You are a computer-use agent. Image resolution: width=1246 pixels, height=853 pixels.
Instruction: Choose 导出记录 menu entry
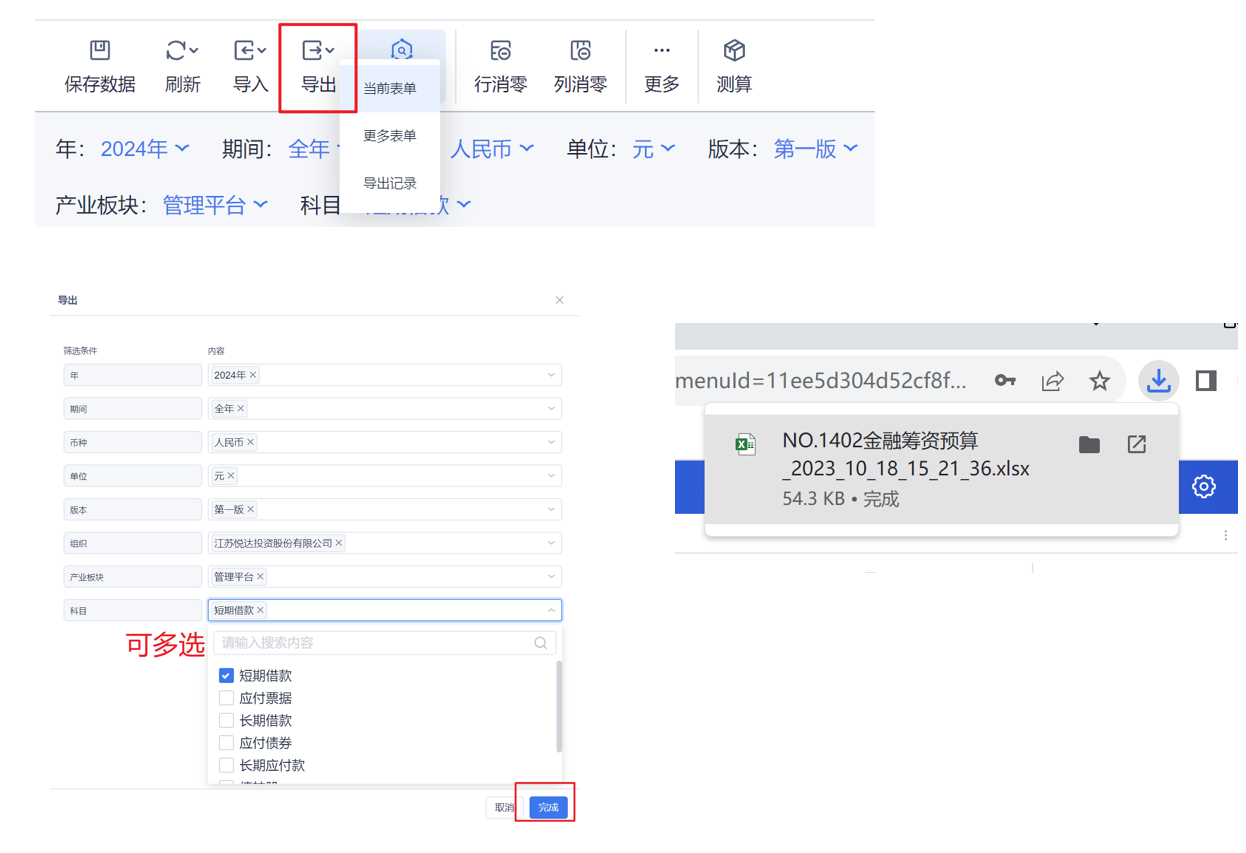pos(390,183)
